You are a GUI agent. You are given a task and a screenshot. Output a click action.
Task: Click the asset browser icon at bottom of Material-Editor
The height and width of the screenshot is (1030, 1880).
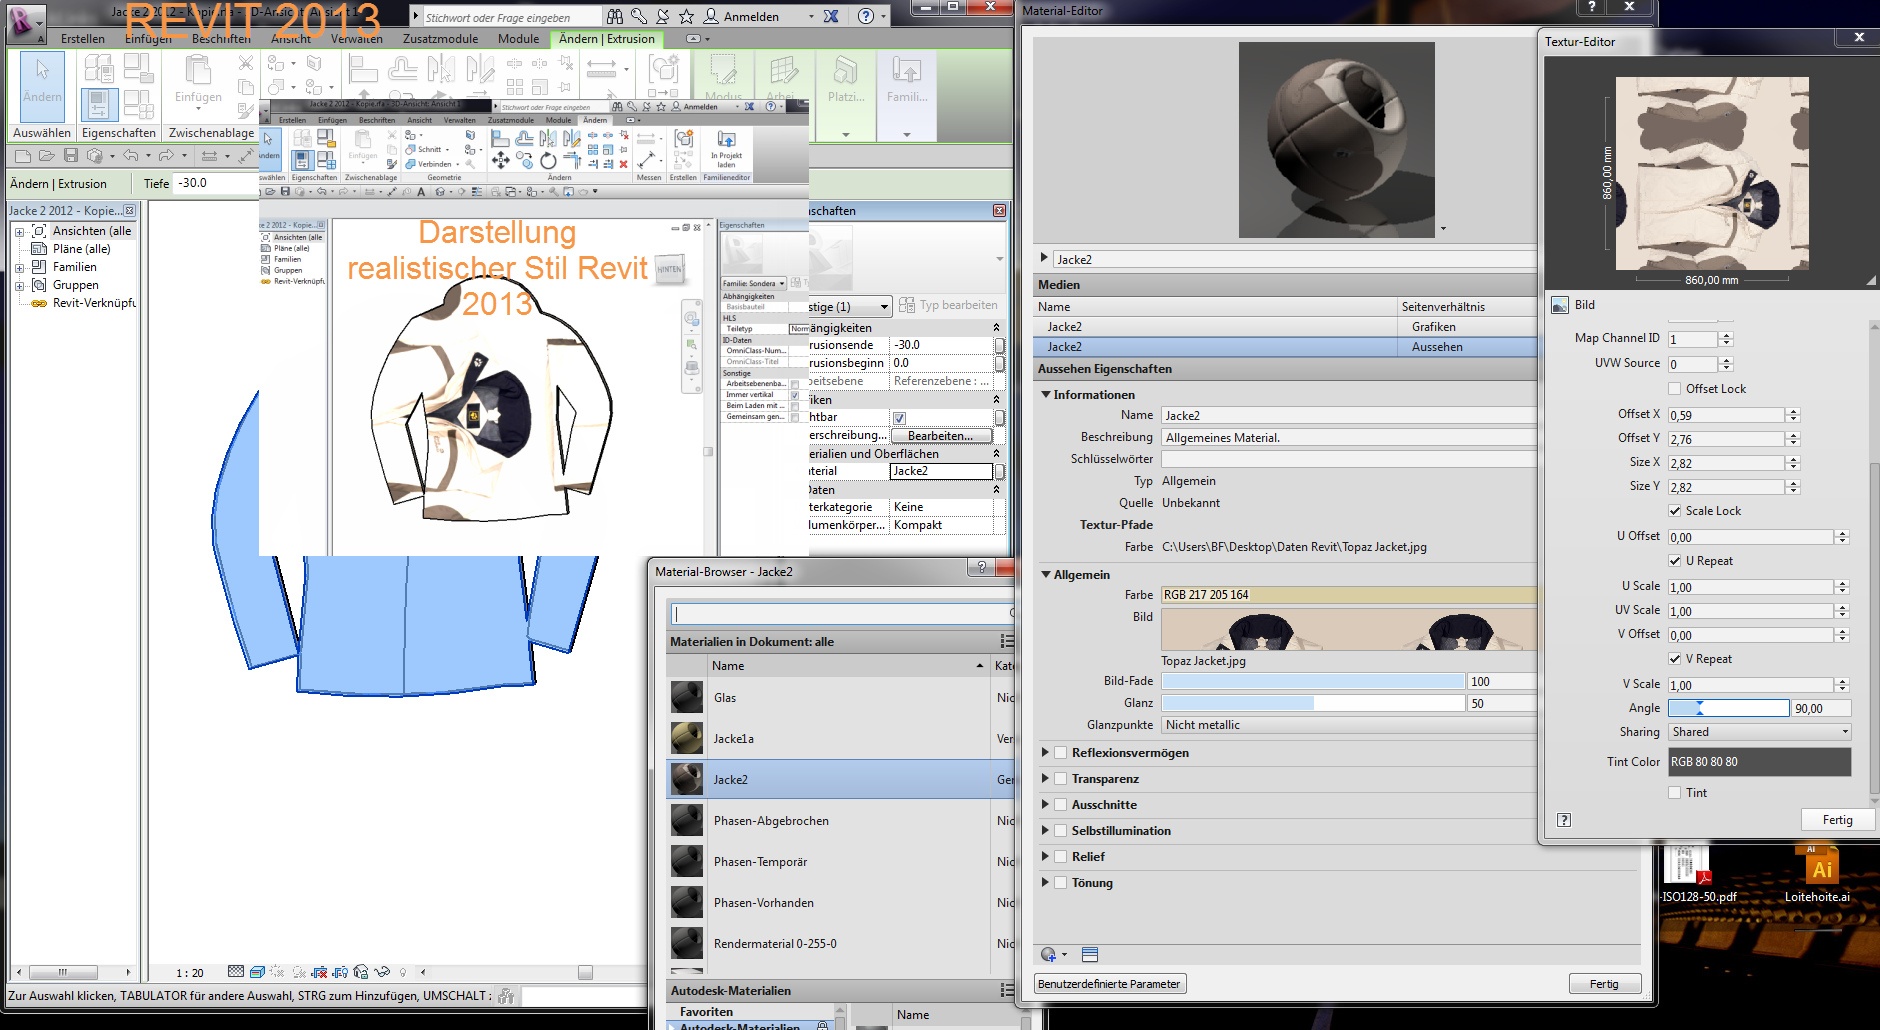click(x=1090, y=955)
